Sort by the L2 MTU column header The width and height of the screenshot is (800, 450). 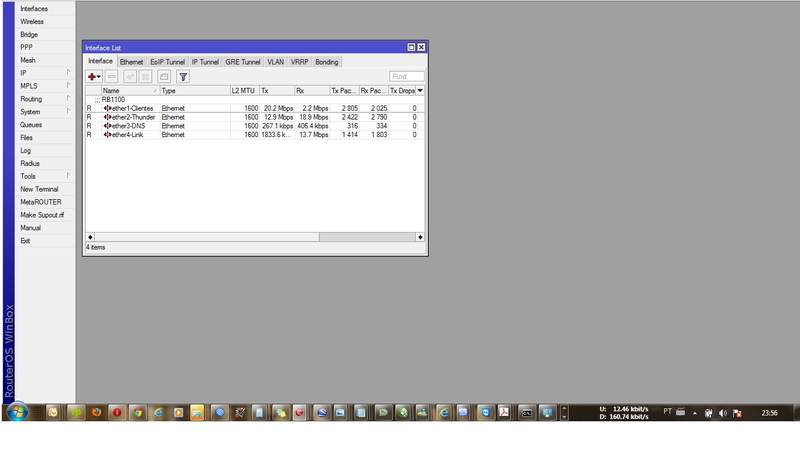click(245, 90)
